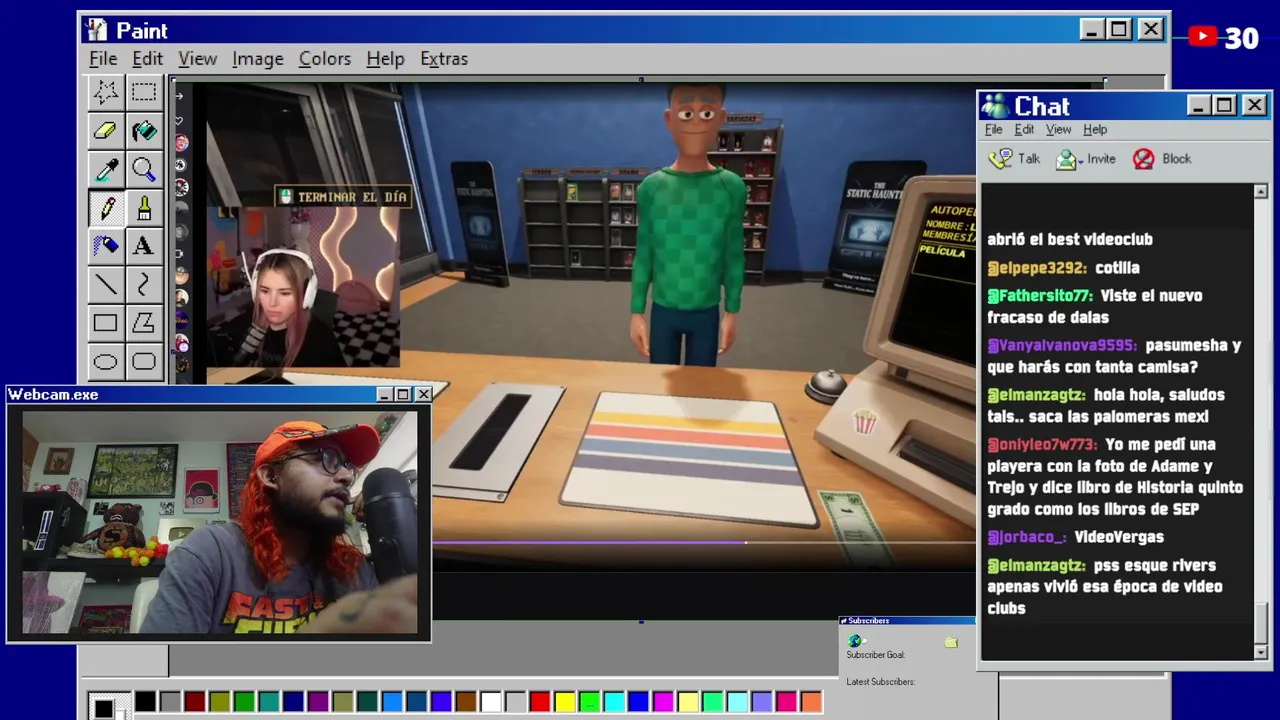The width and height of the screenshot is (1280, 720).
Task: Open the Colors menu
Action: click(325, 59)
